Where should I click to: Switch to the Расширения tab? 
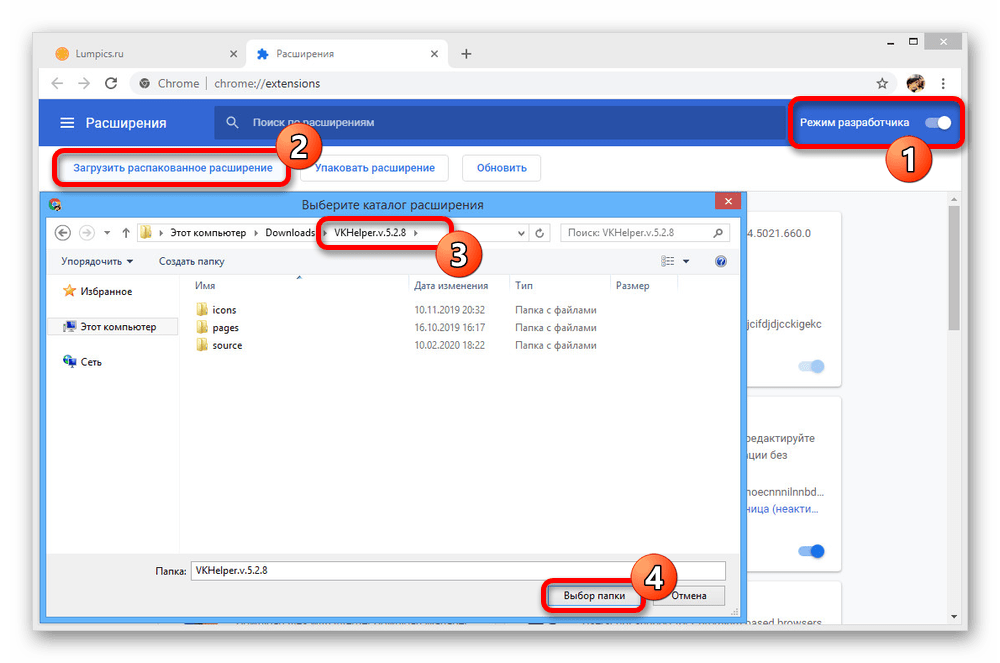tap(348, 54)
